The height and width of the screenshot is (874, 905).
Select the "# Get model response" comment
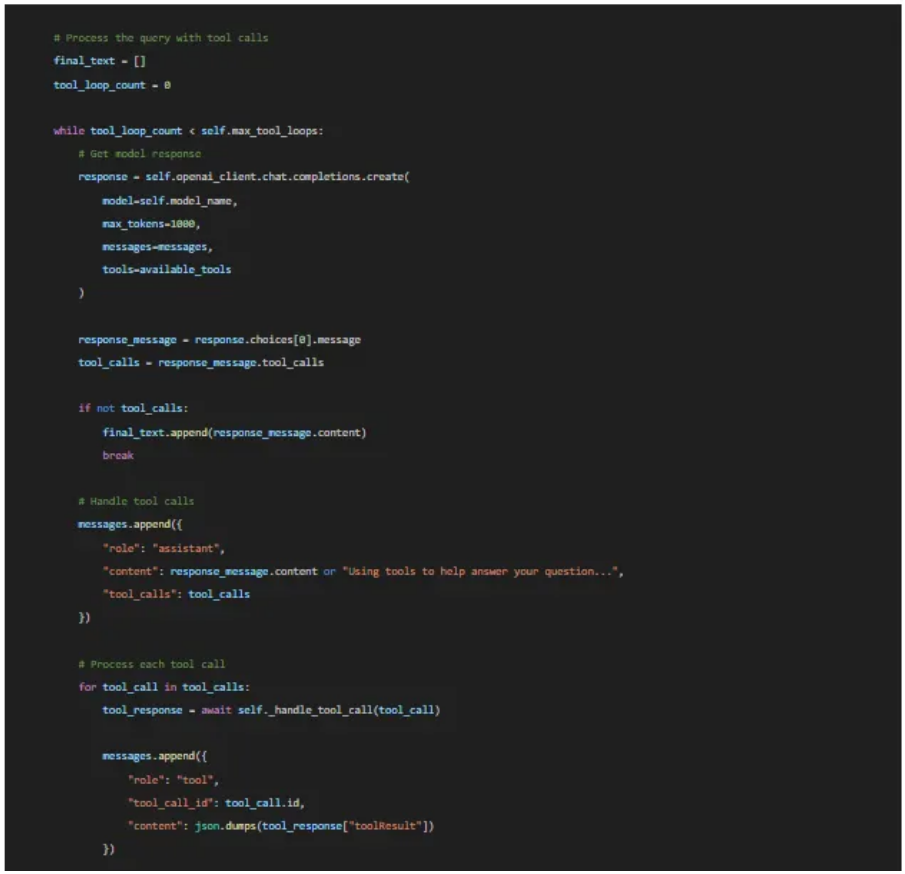pos(139,153)
